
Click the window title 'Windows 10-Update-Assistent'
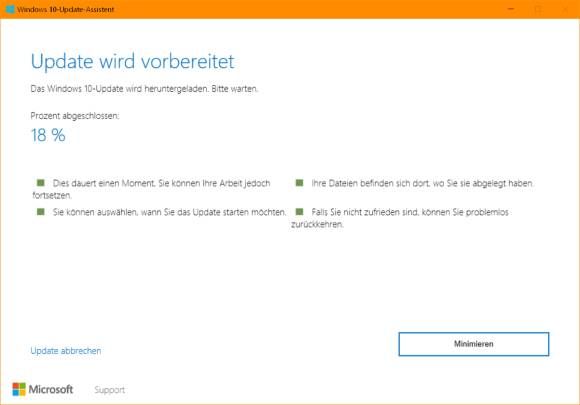point(66,10)
